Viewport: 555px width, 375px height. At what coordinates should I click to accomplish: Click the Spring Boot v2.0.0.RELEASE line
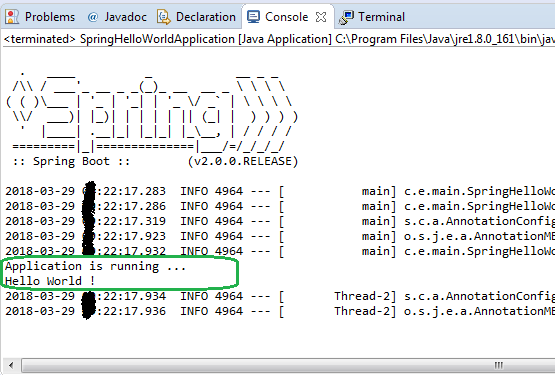pyautogui.click(x=156, y=161)
